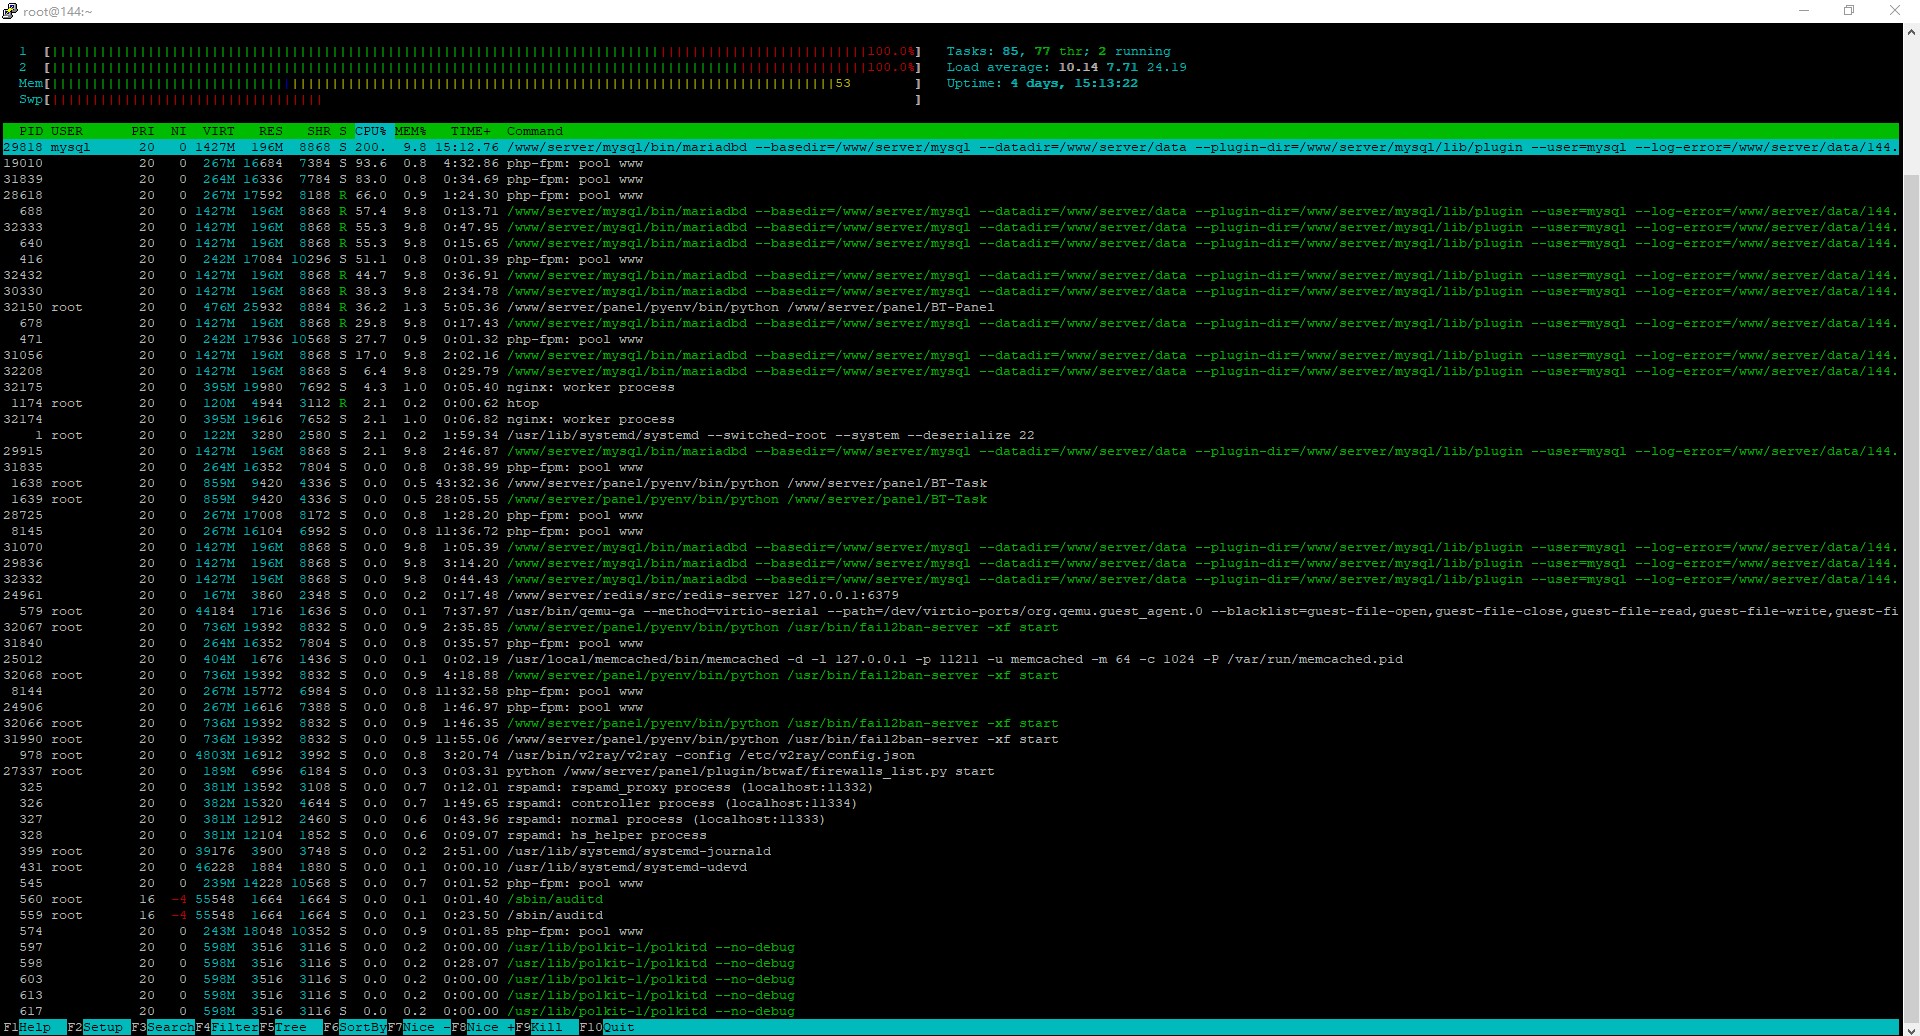Sort by the MEM% column header
The width and height of the screenshot is (1920, 1036).
click(x=411, y=131)
